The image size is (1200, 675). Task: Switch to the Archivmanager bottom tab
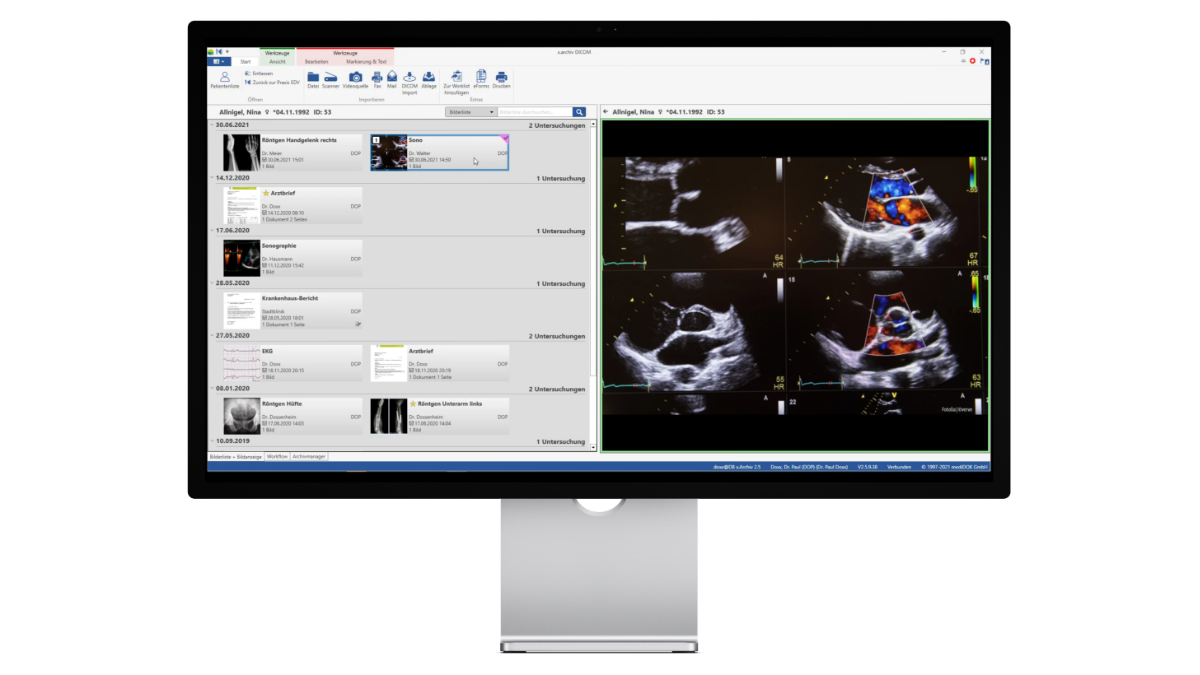point(308,457)
